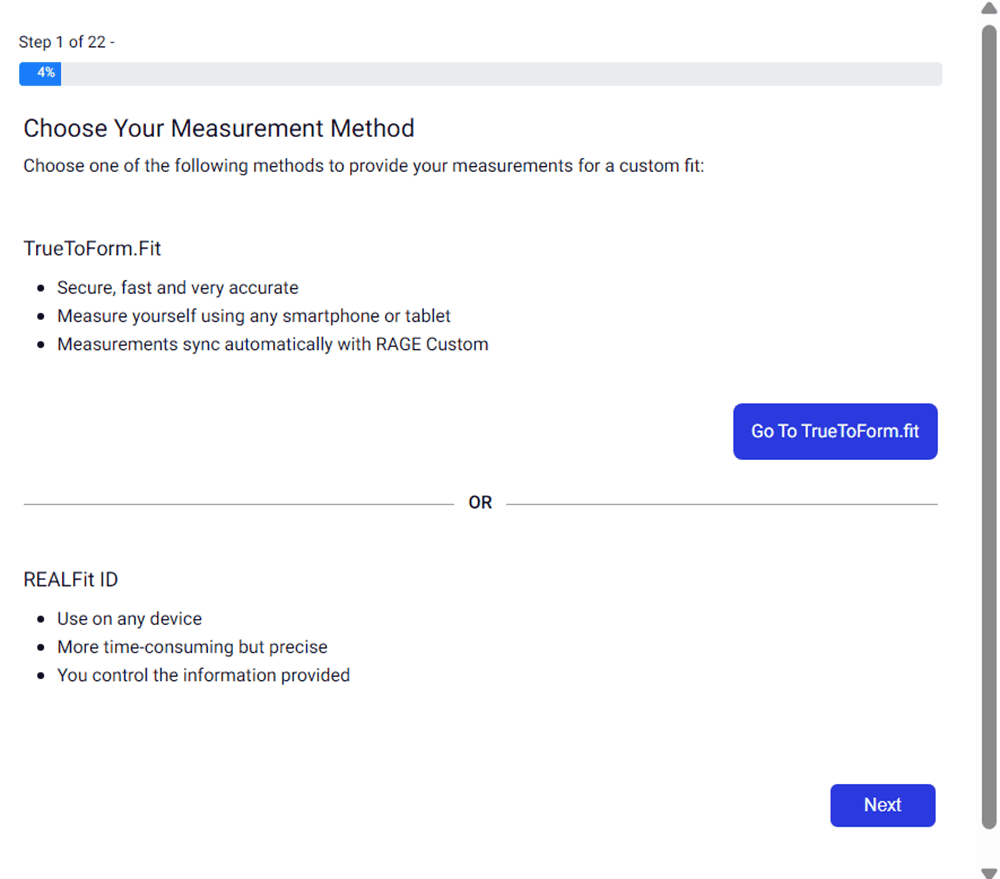
Task: Click the bullet dot before 'Use on any device'
Action: (x=40, y=620)
